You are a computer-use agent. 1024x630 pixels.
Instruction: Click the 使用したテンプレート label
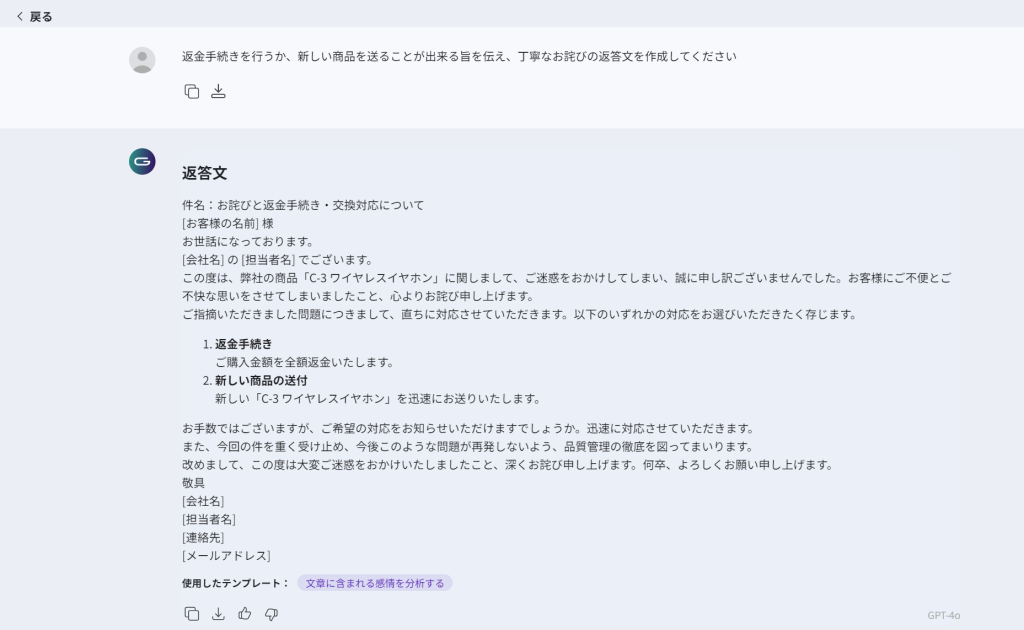click(235, 583)
